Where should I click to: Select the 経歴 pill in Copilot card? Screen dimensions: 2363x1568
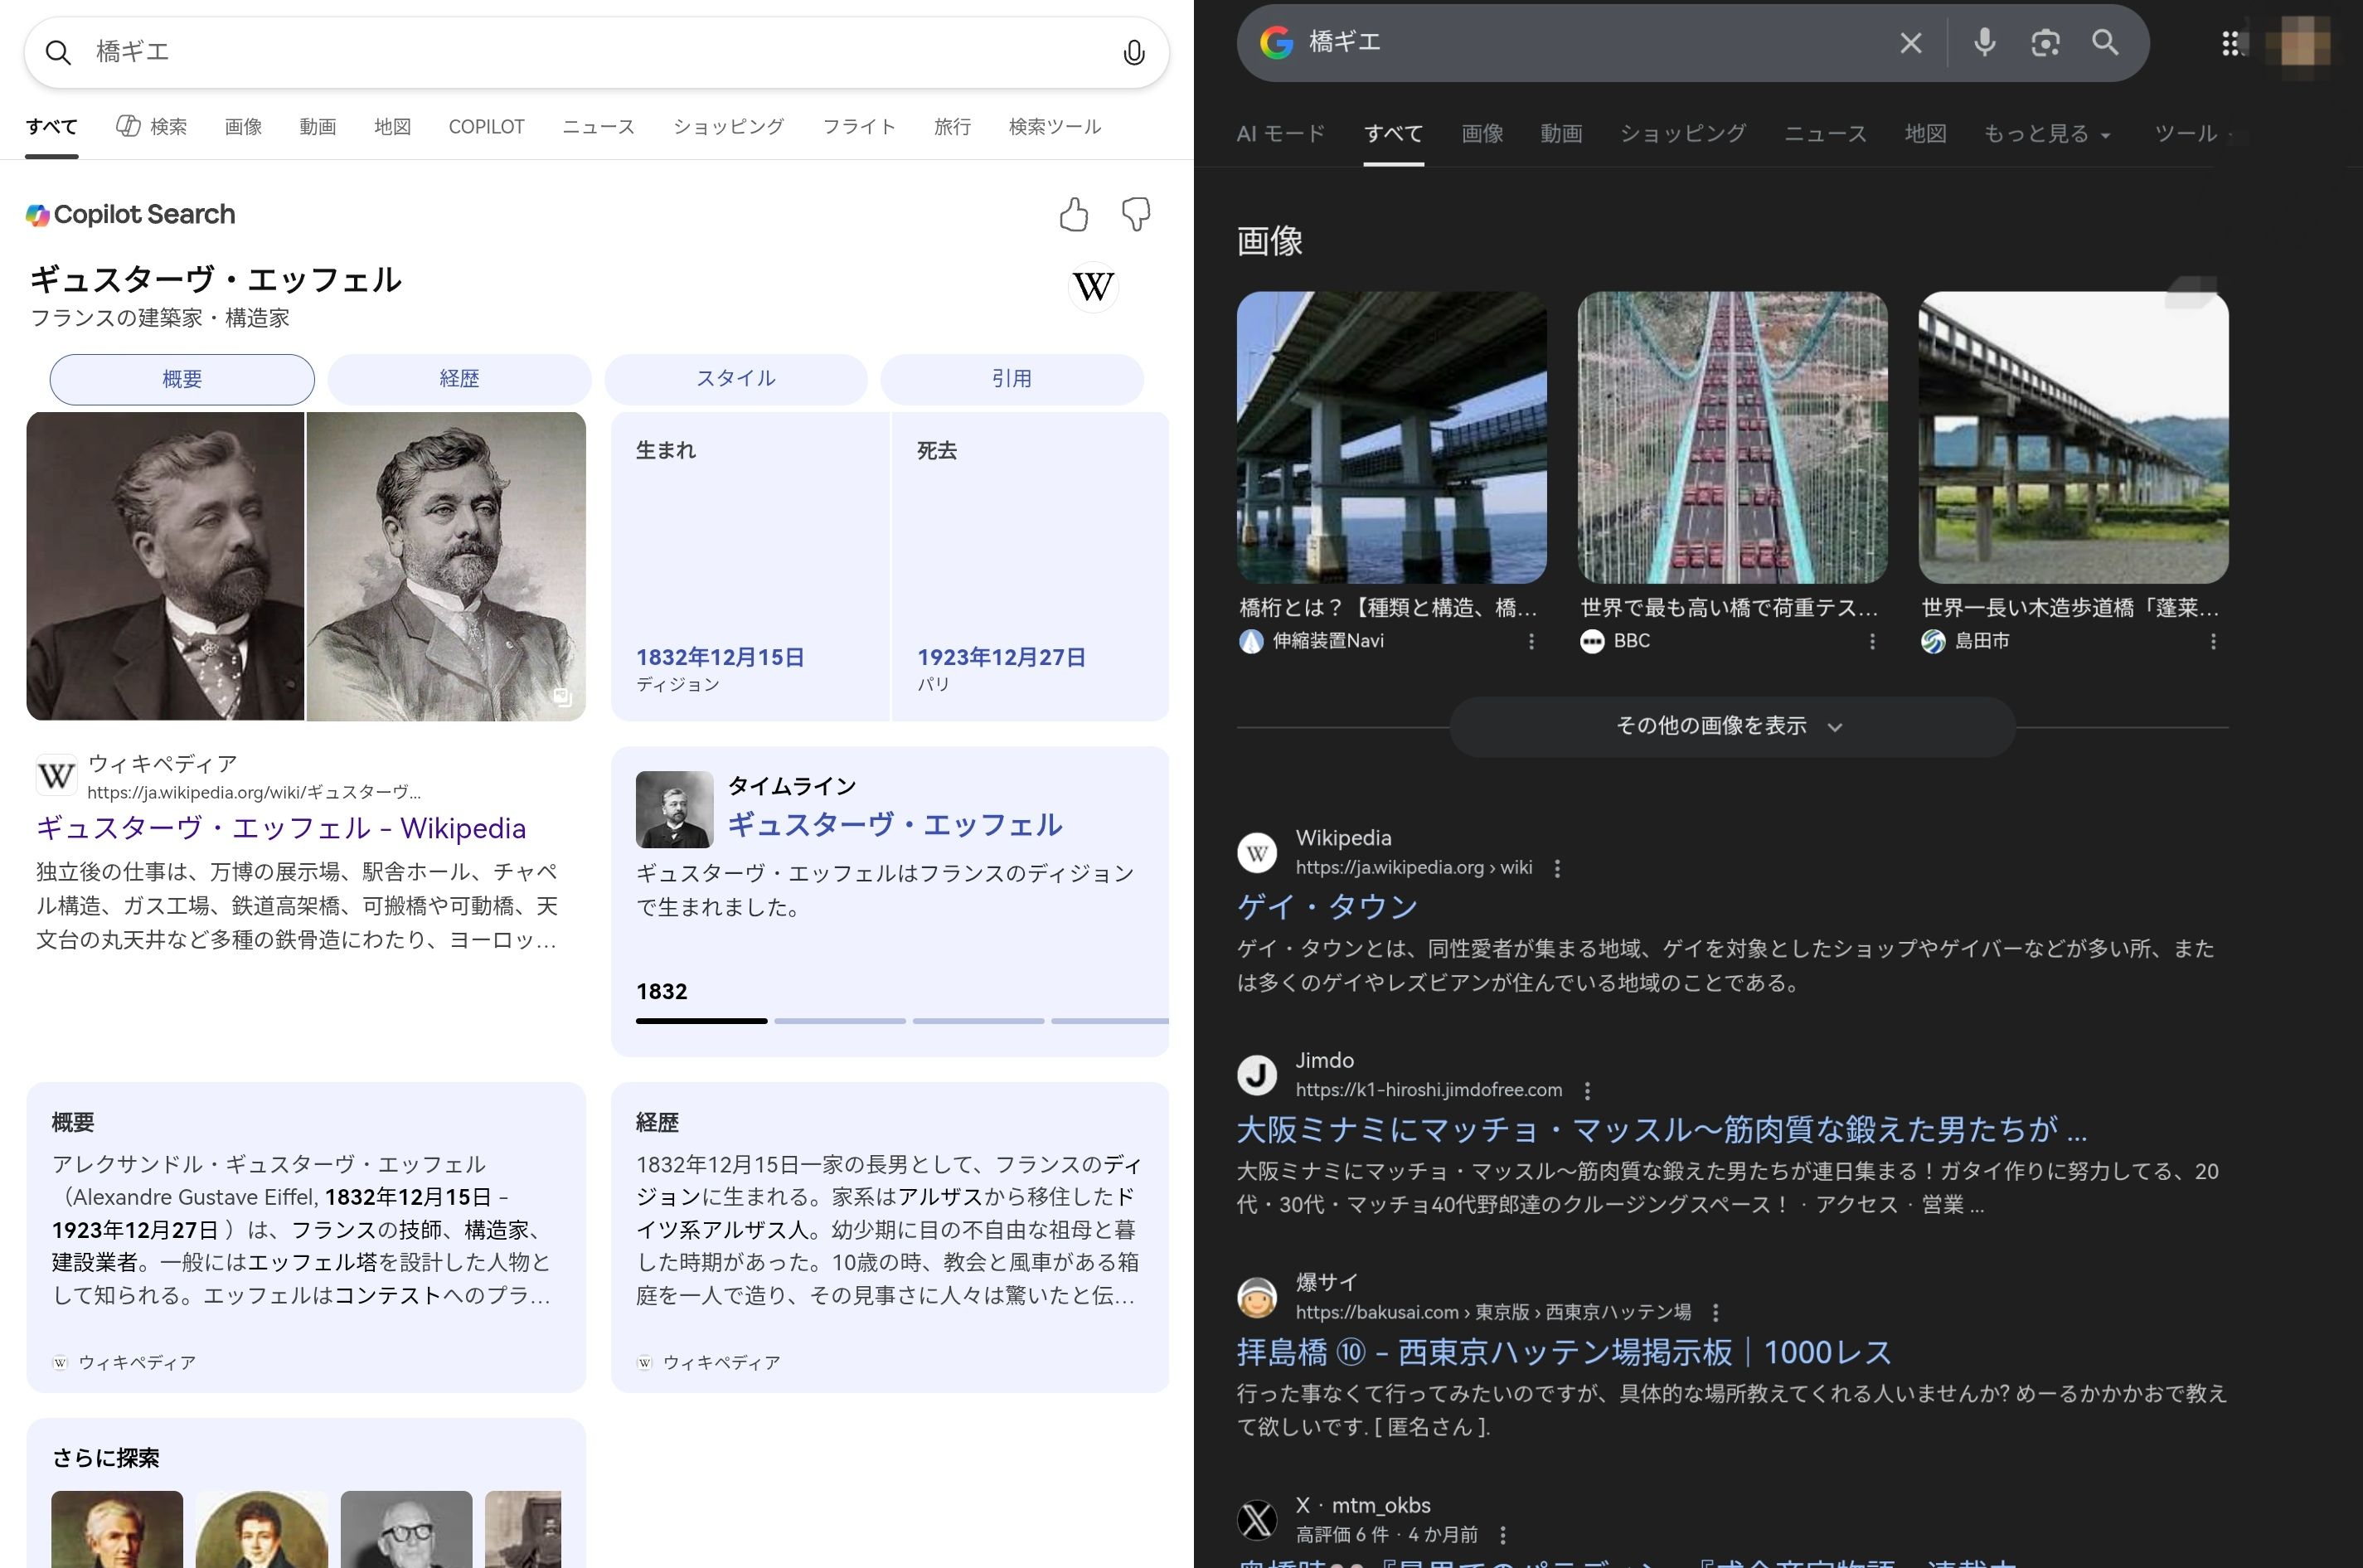coord(459,379)
